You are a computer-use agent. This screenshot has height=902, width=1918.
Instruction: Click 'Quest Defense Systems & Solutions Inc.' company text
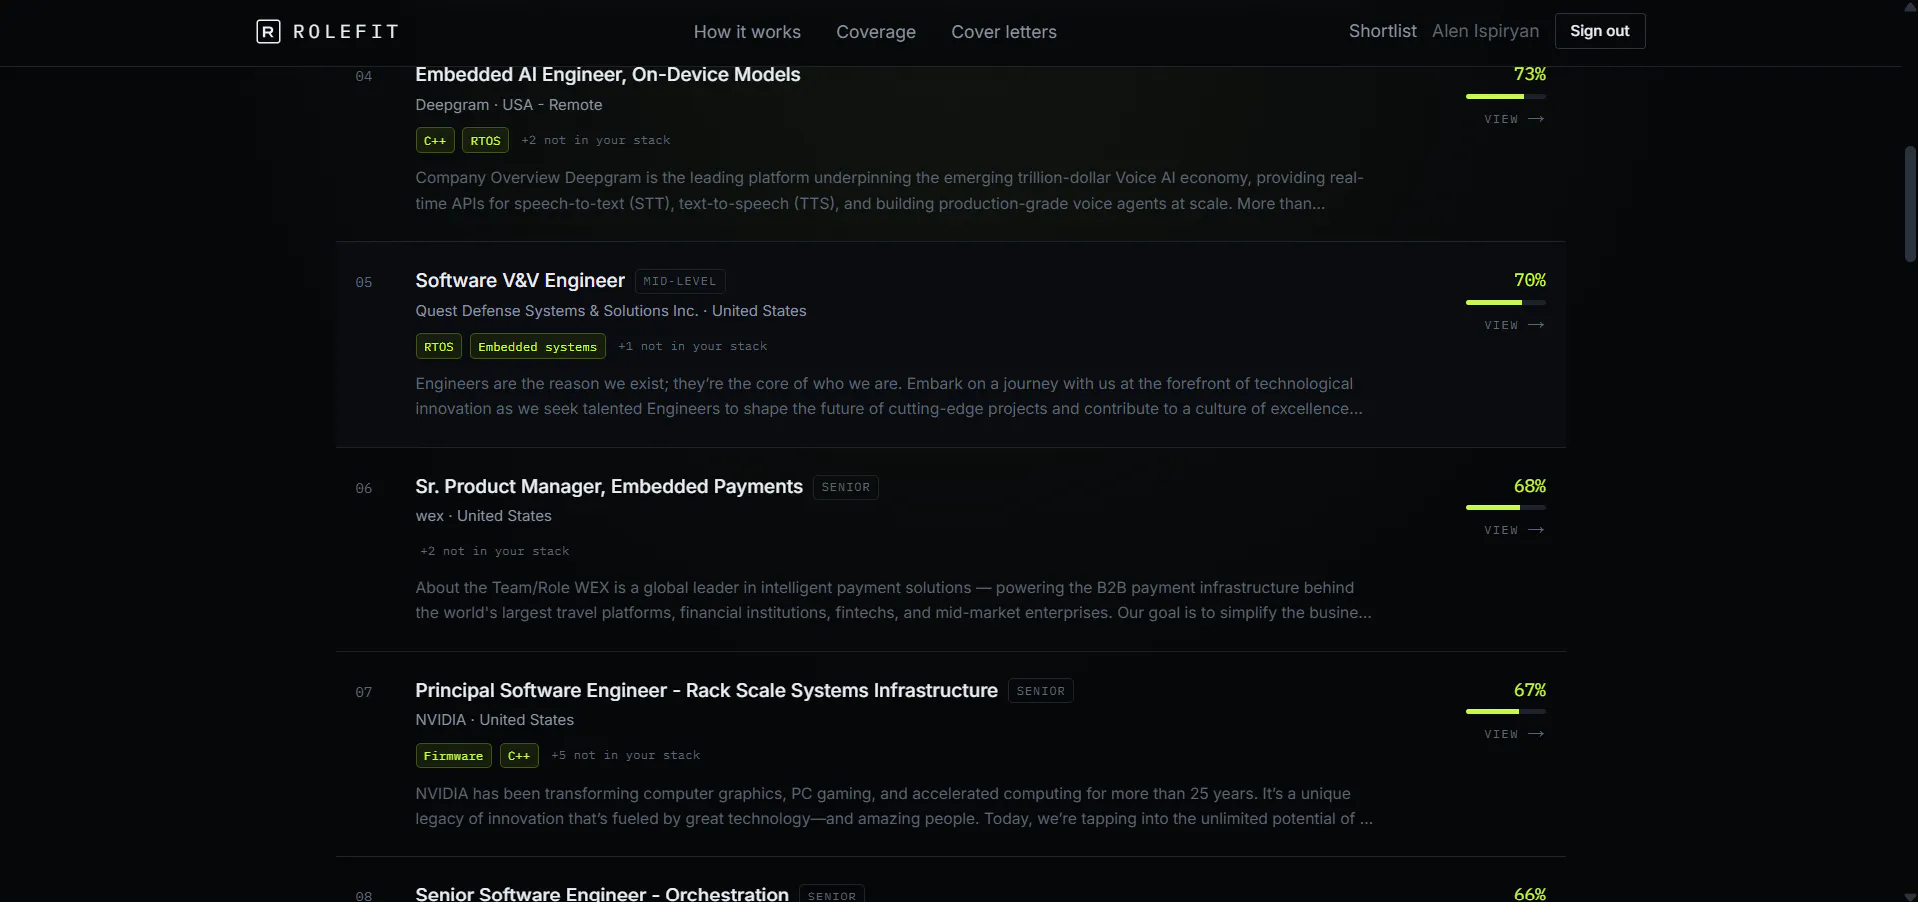coord(557,311)
